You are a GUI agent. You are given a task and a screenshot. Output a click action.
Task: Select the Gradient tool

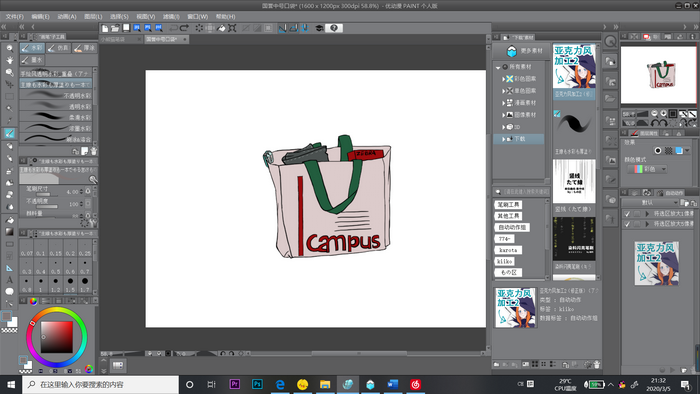[9, 232]
